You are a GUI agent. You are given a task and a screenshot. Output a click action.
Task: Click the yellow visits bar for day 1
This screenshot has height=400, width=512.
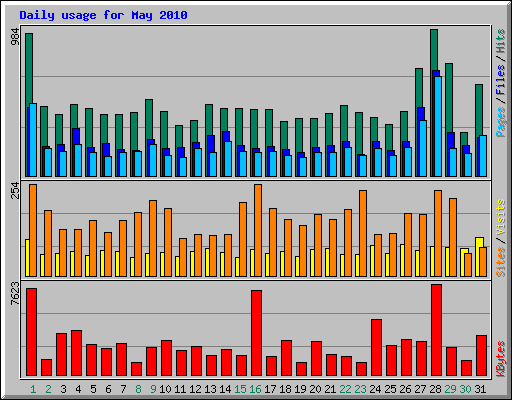pyautogui.click(x=27, y=258)
